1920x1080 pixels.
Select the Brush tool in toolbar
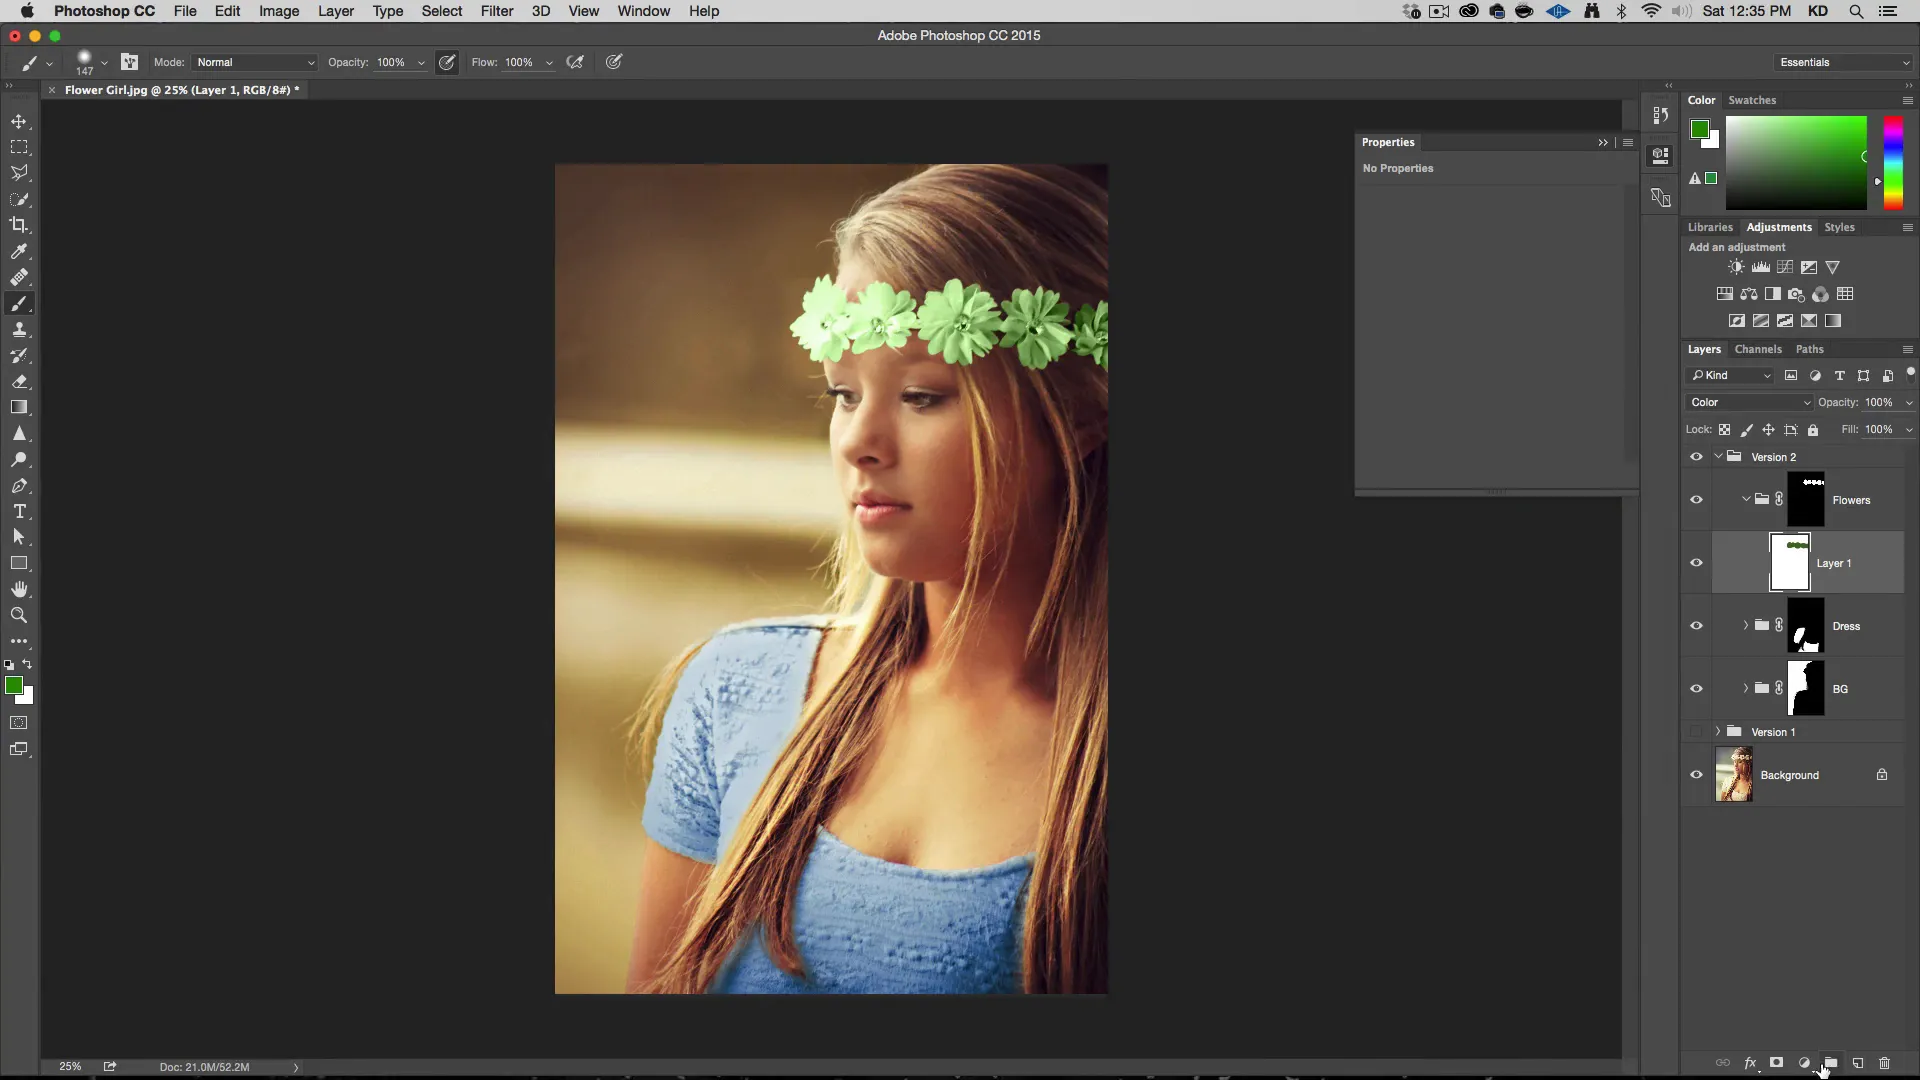click(x=20, y=303)
